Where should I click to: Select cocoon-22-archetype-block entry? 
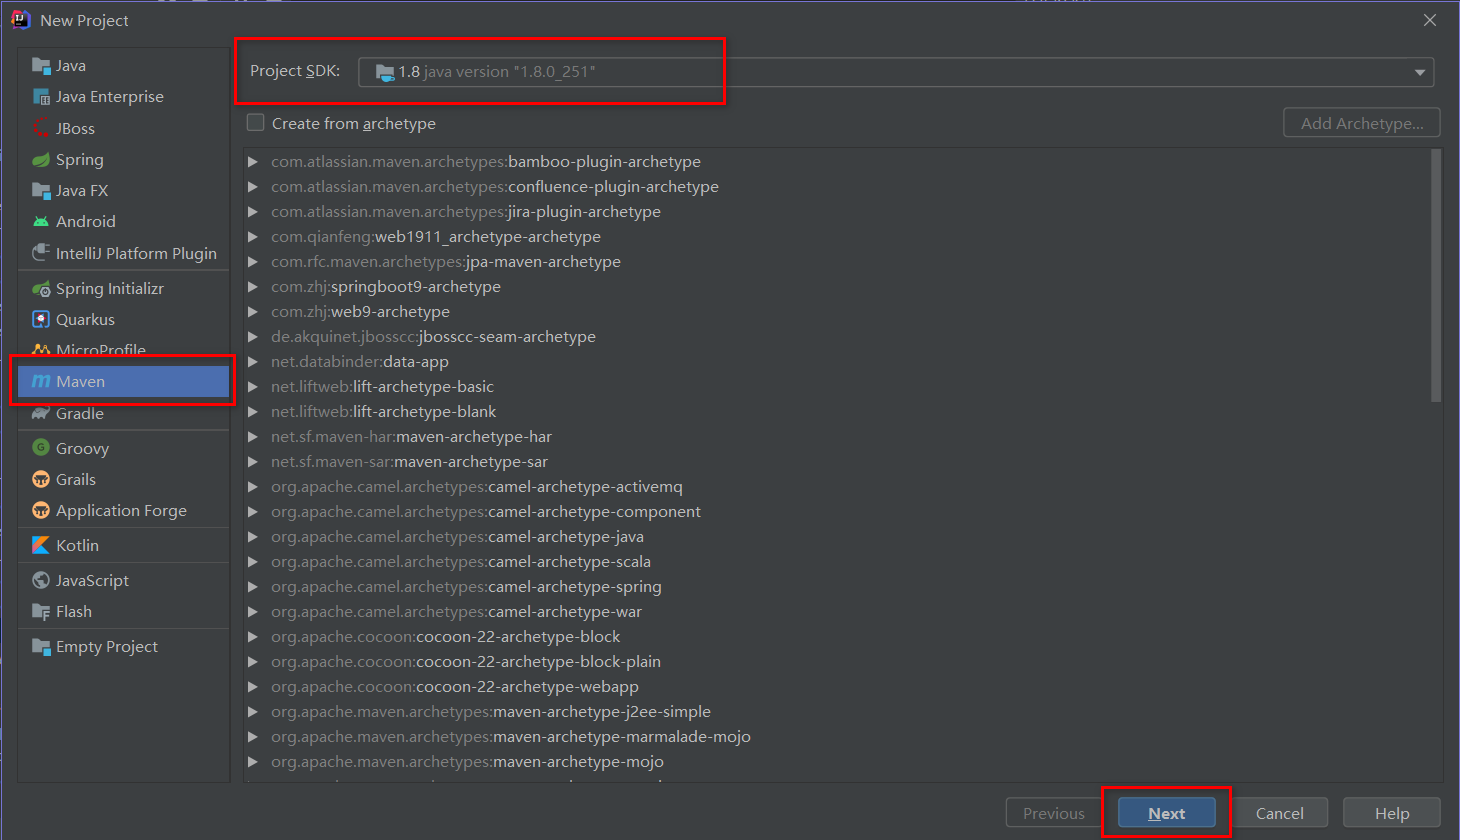coord(445,637)
